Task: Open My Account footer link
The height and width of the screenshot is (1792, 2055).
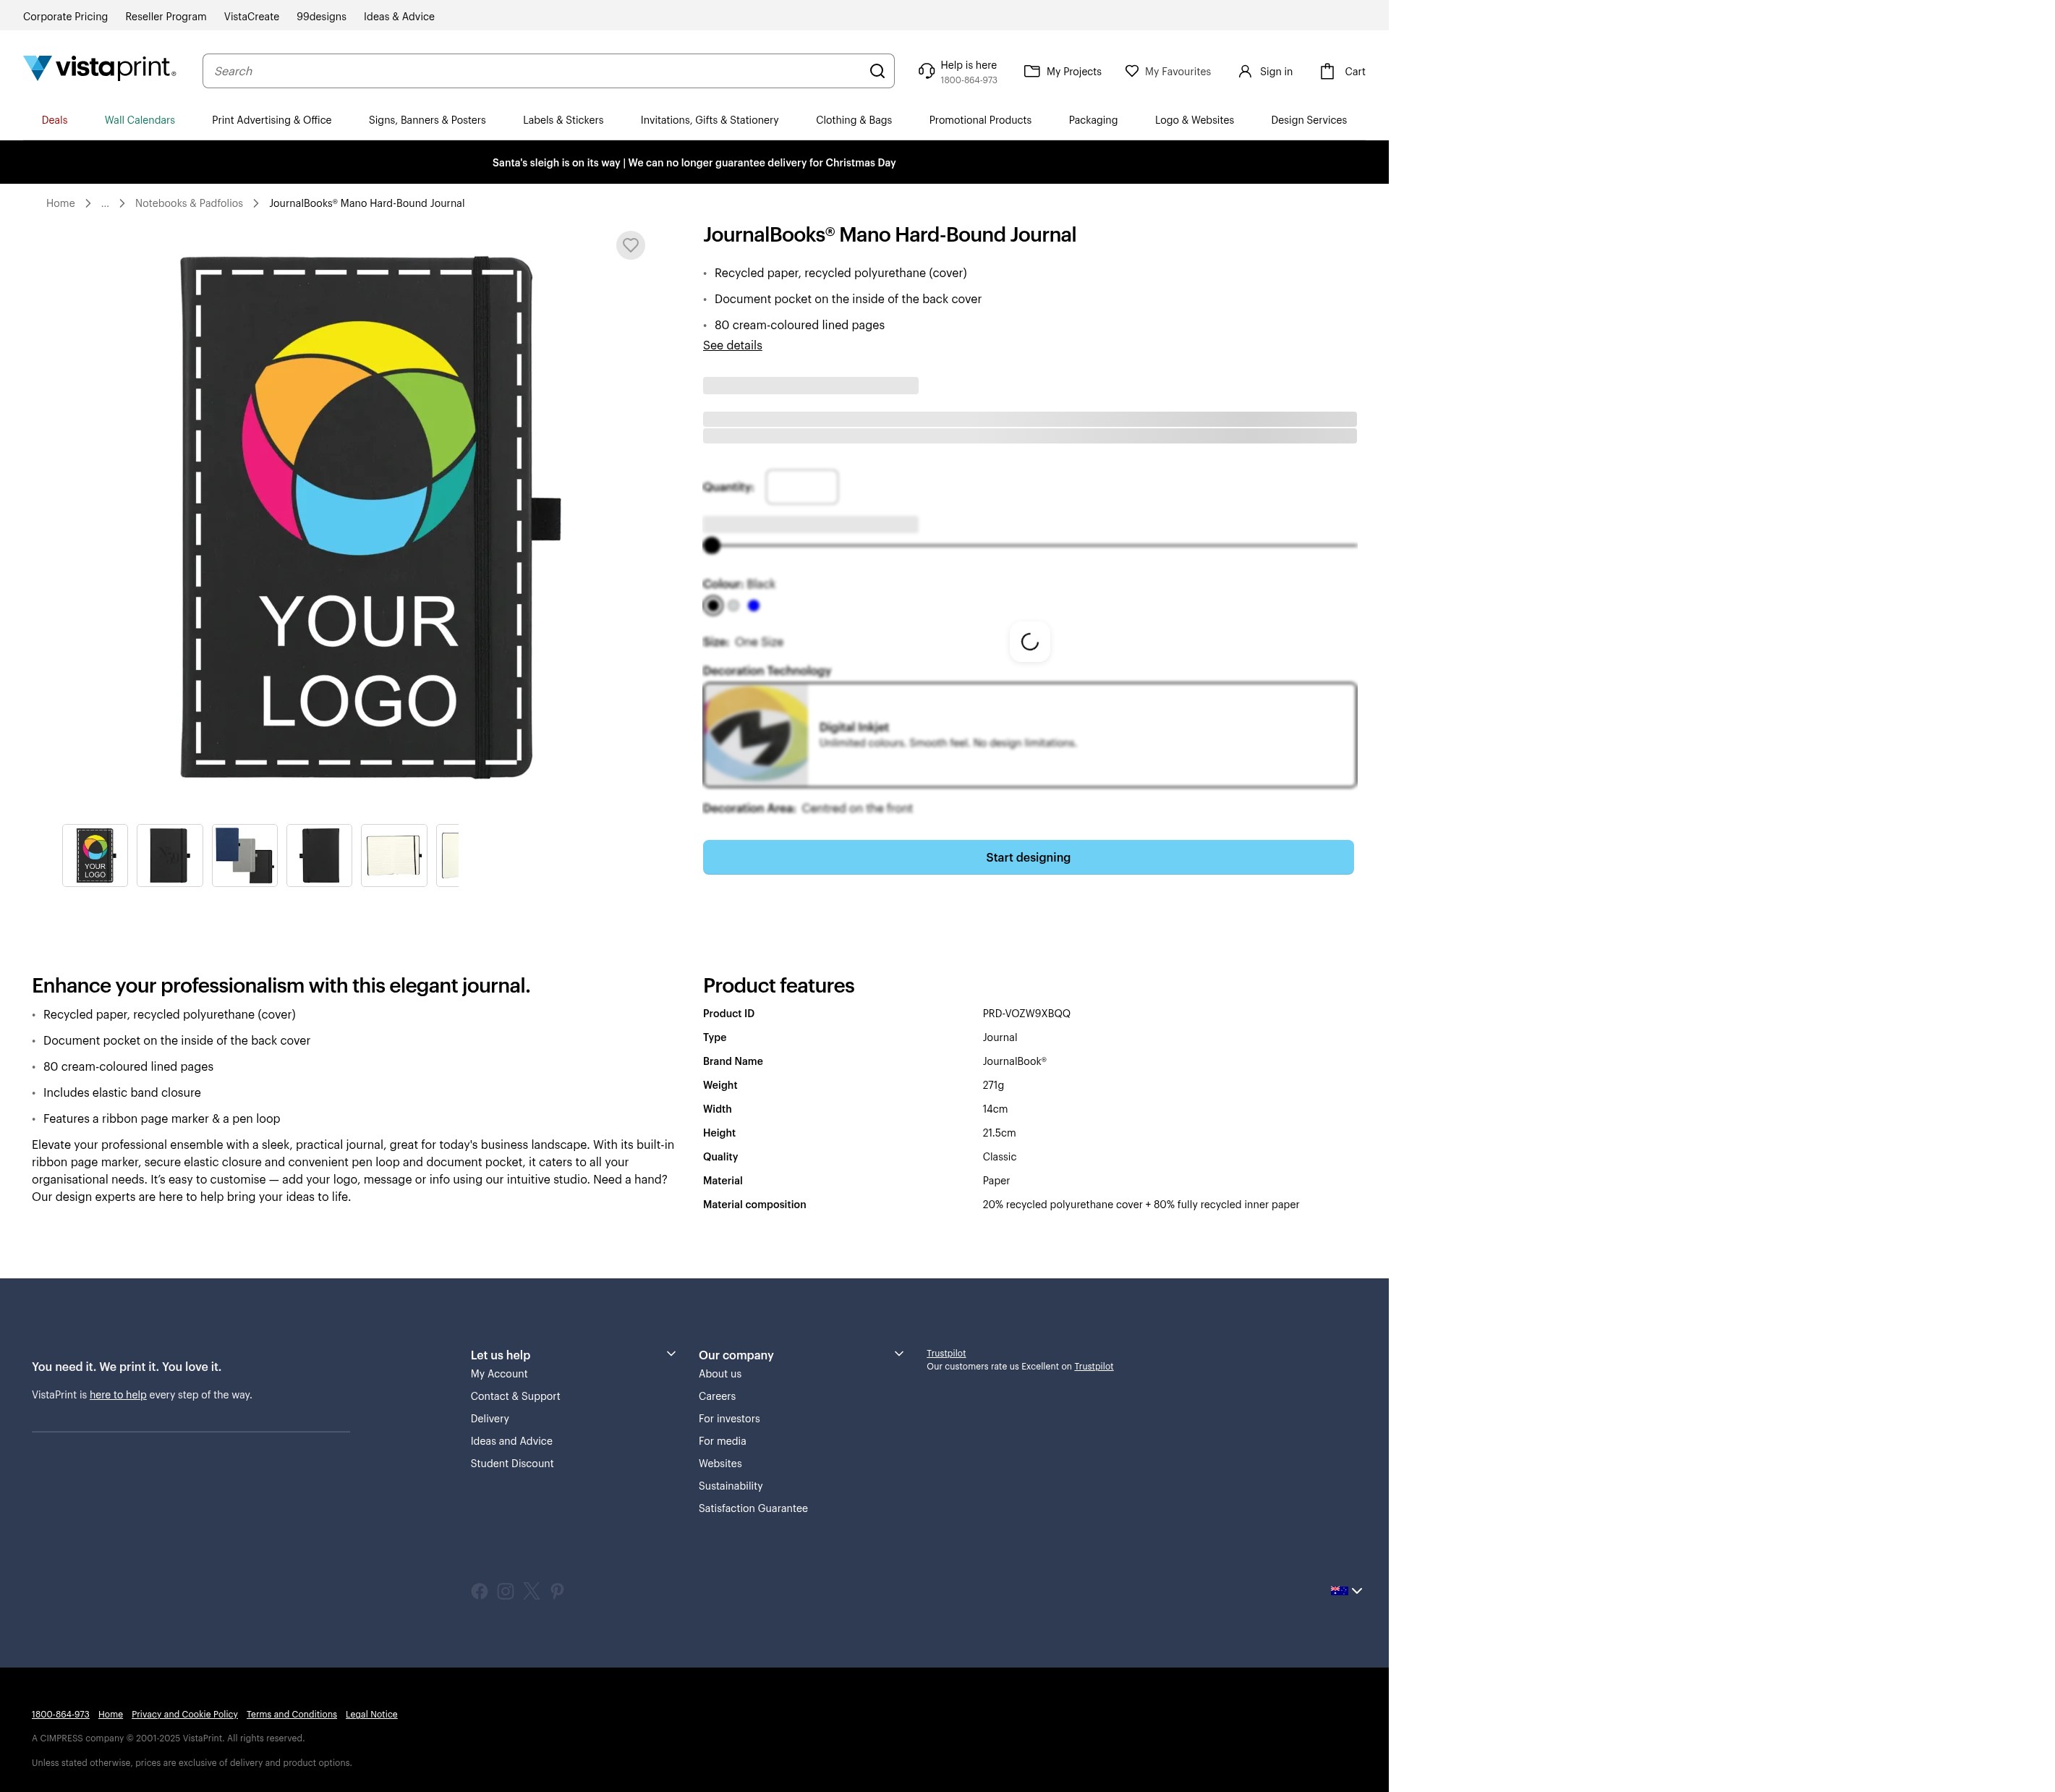Action: [499, 1374]
